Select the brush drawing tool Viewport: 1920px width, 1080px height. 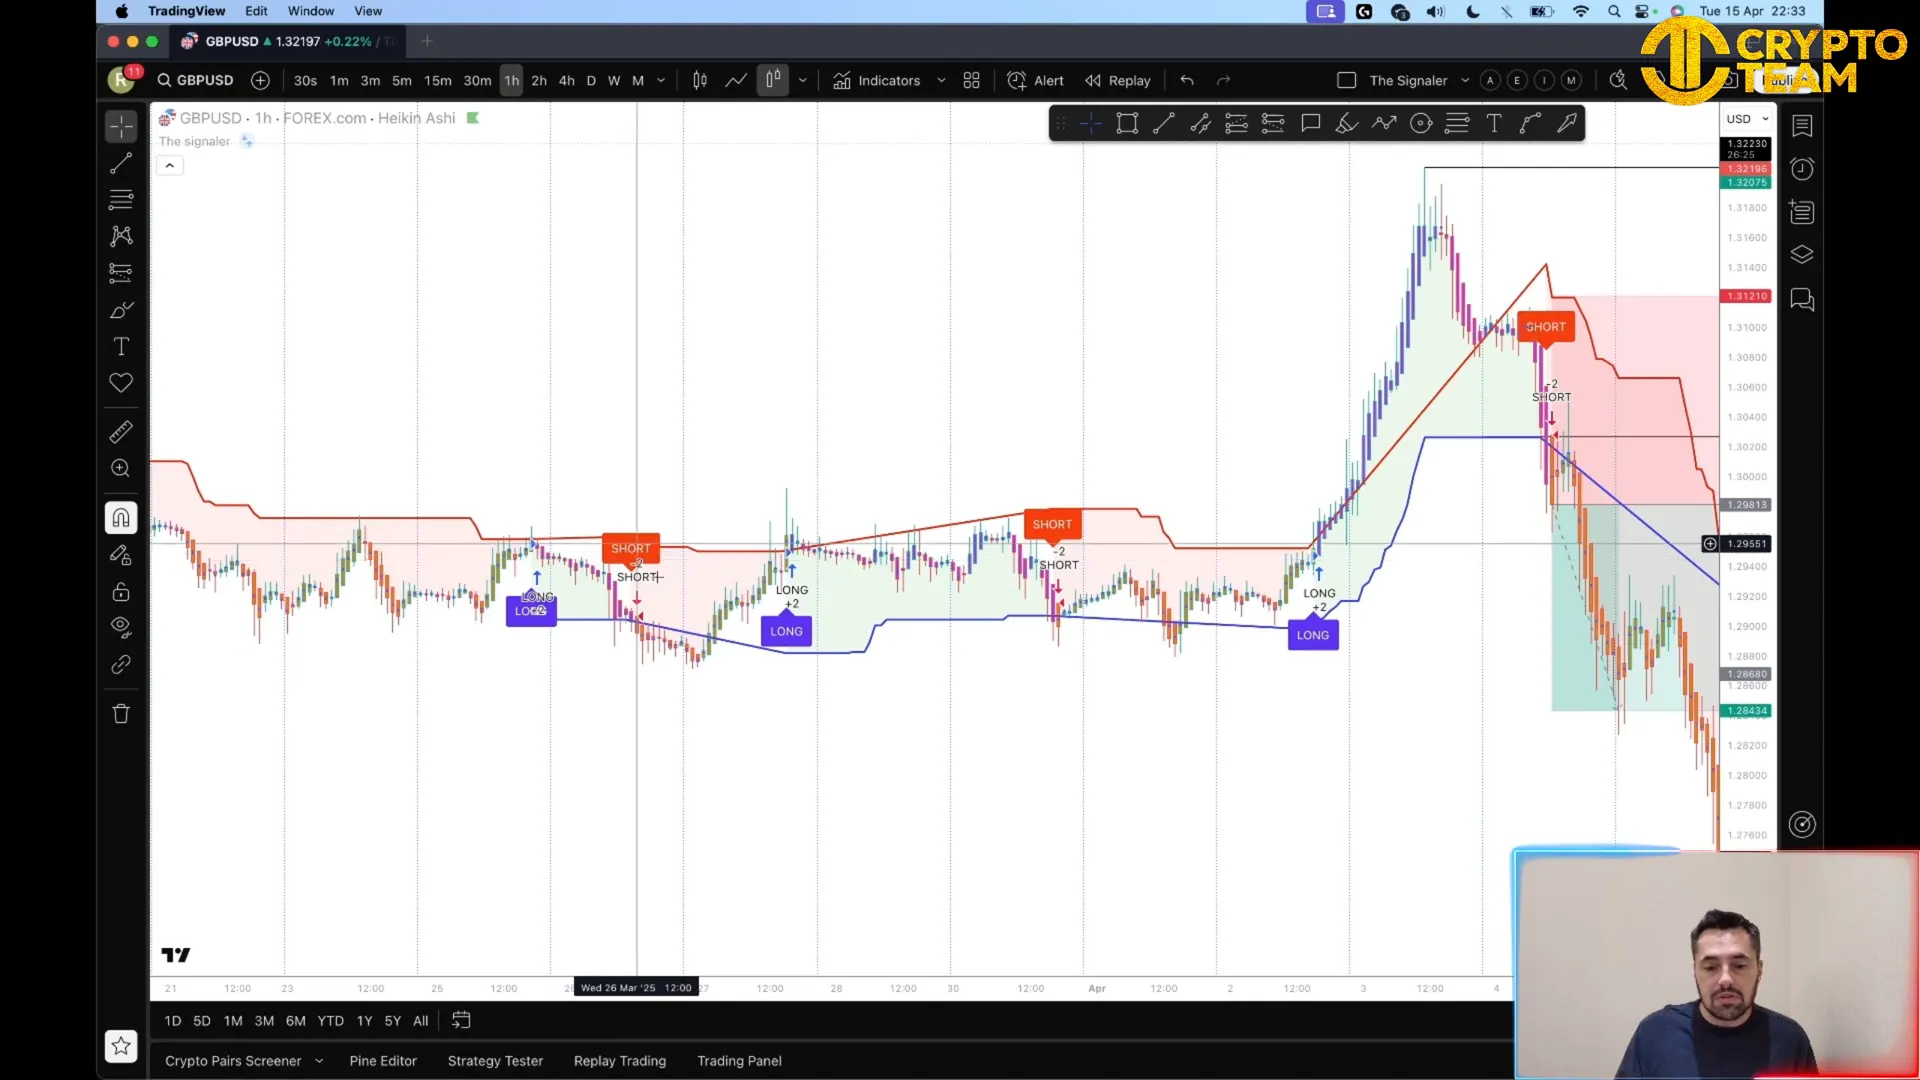121,310
